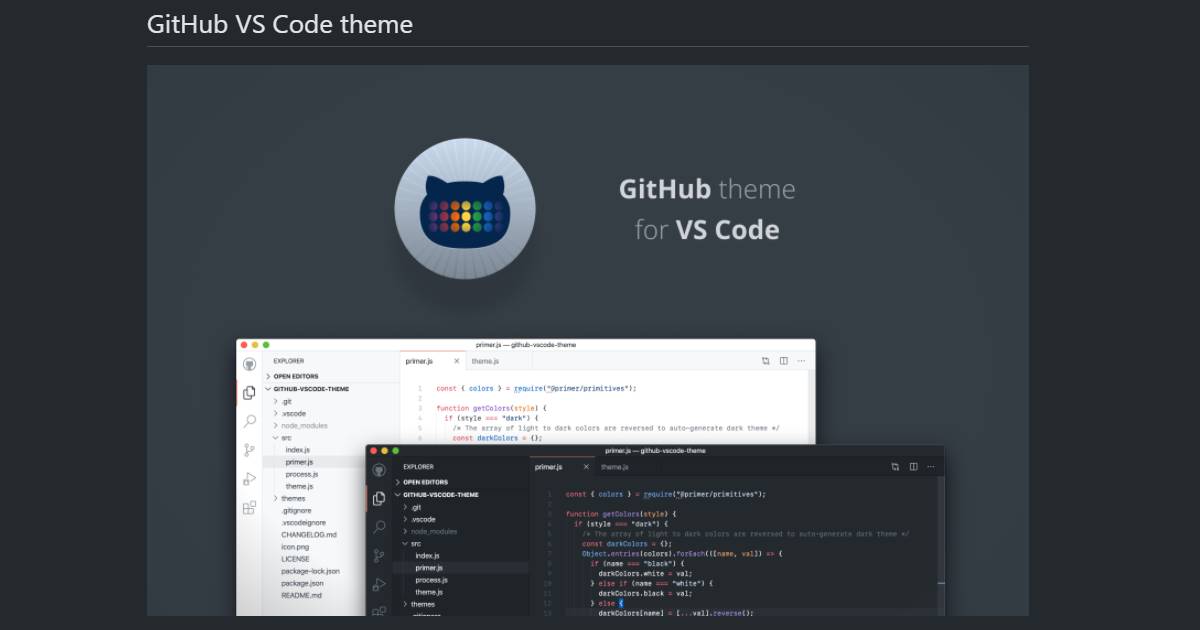Open CHANGELOG.md in light window explorer
This screenshot has width=1200, height=630.
point(308,534)
